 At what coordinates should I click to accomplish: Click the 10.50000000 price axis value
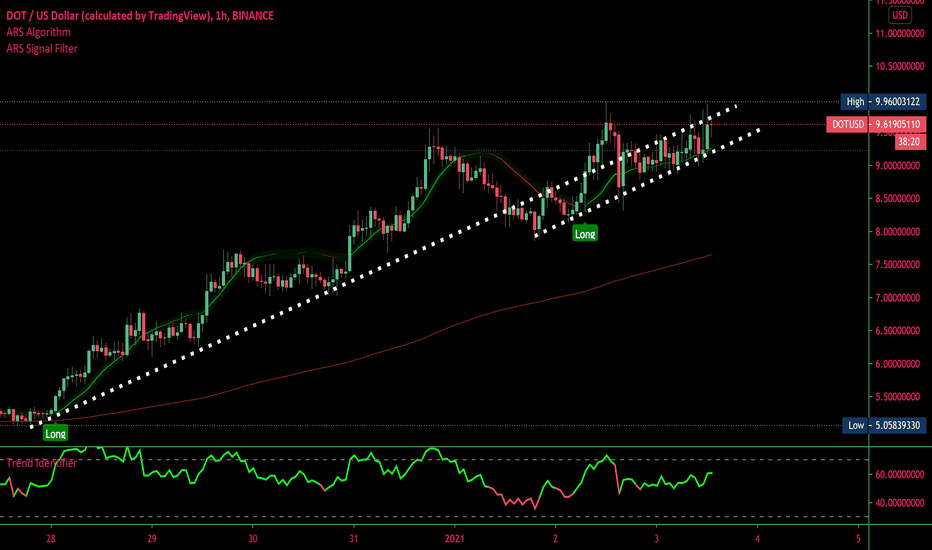900,66
